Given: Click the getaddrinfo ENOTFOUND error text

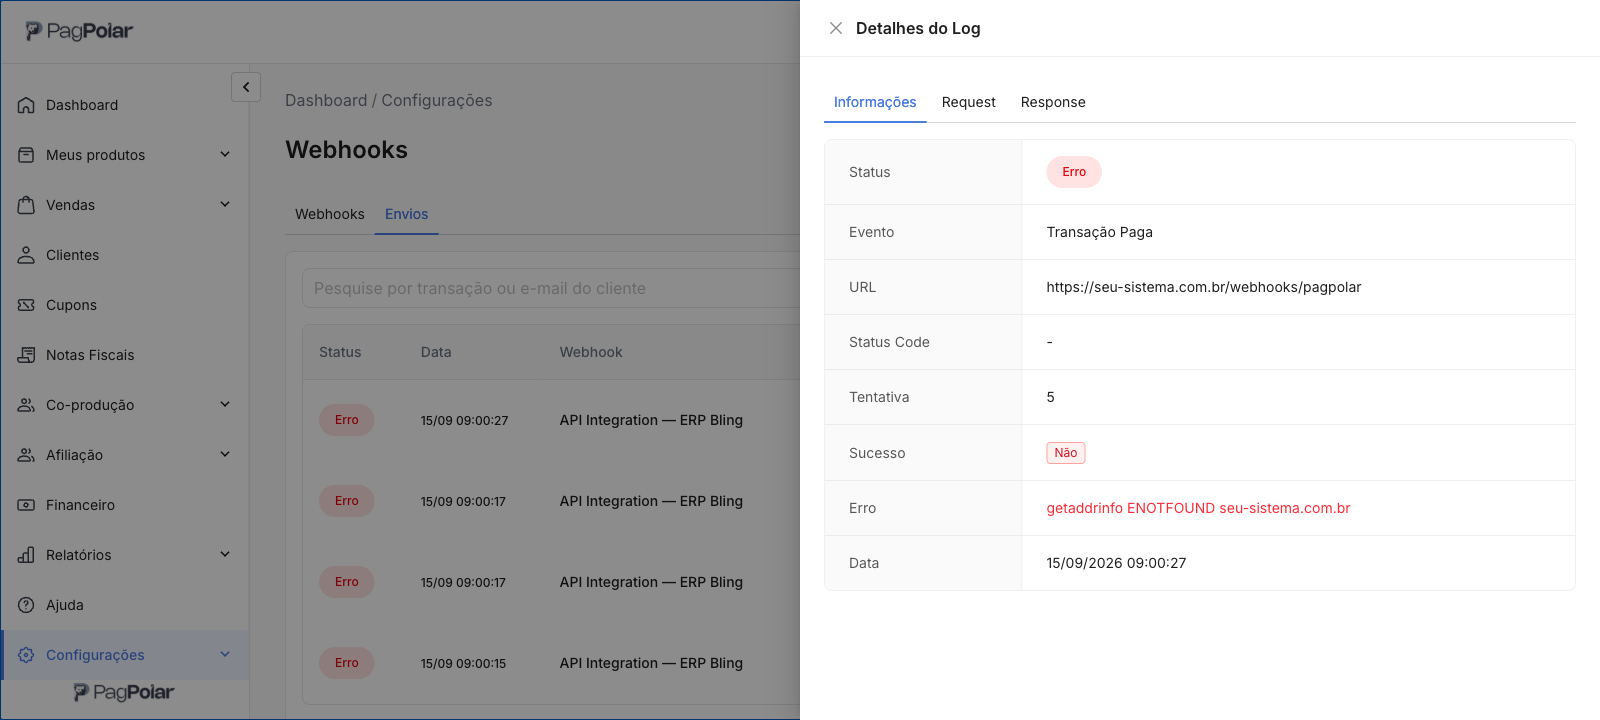Looking at the screenshot, I should [1198, 508].
